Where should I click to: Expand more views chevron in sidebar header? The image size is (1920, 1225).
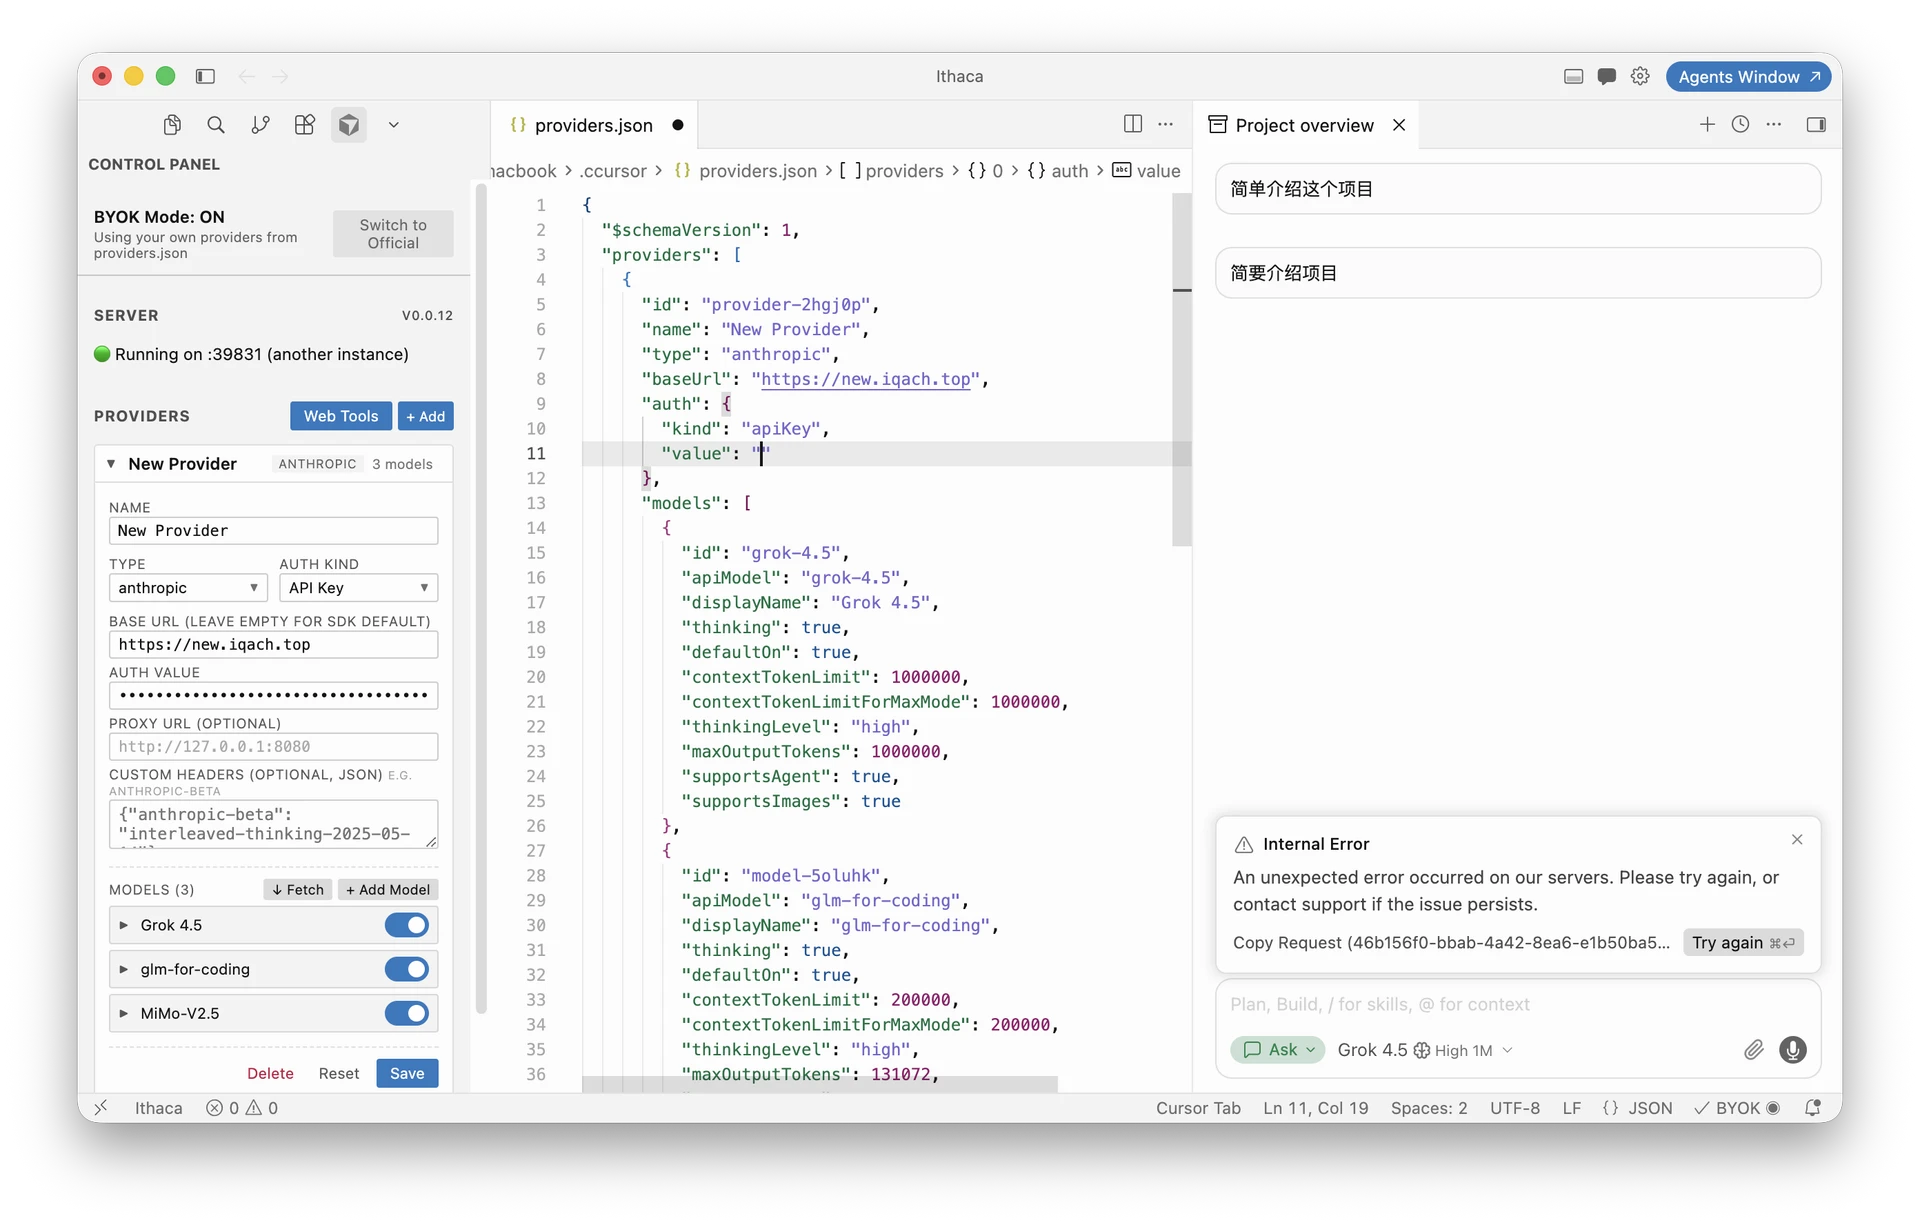click(394, 125)
